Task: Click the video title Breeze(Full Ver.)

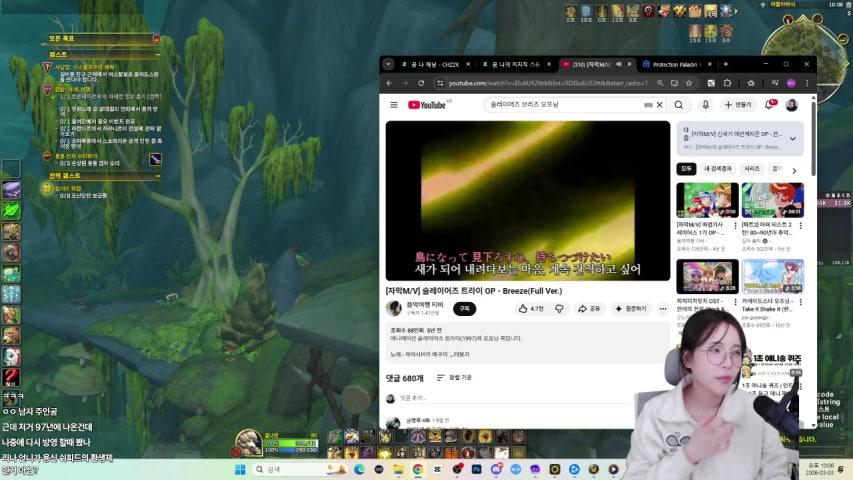Action: (473, 291)
